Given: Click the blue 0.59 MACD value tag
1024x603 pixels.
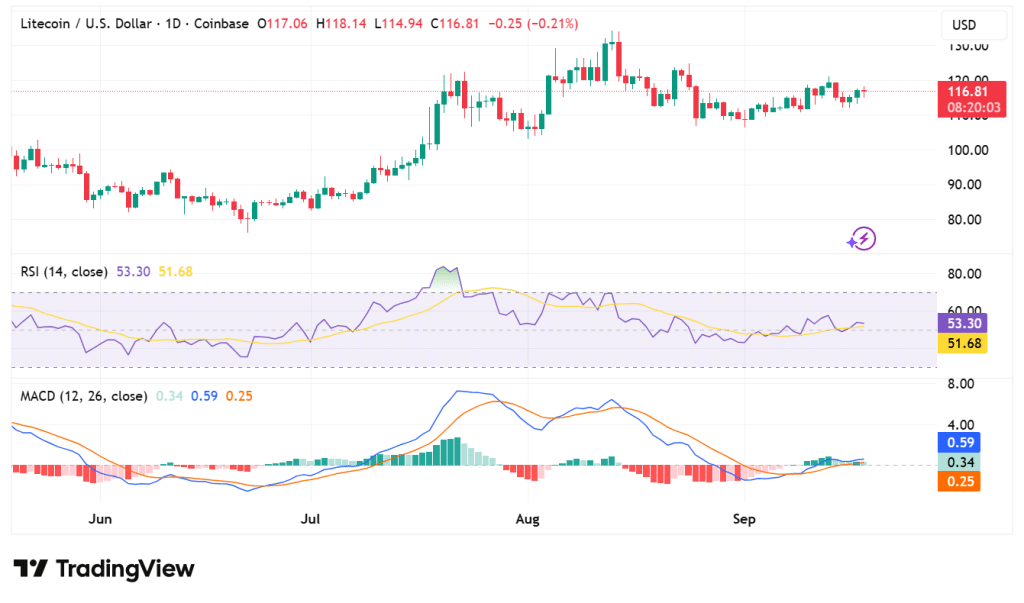Looking at the screenshot, I should point(960,442).
